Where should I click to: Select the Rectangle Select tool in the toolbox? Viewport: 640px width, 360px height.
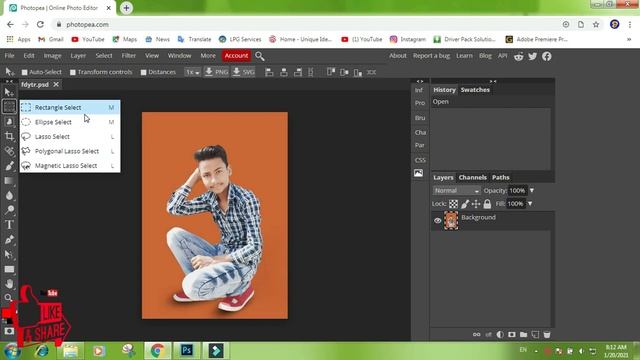pyautogui.click(x=9, y=107)
